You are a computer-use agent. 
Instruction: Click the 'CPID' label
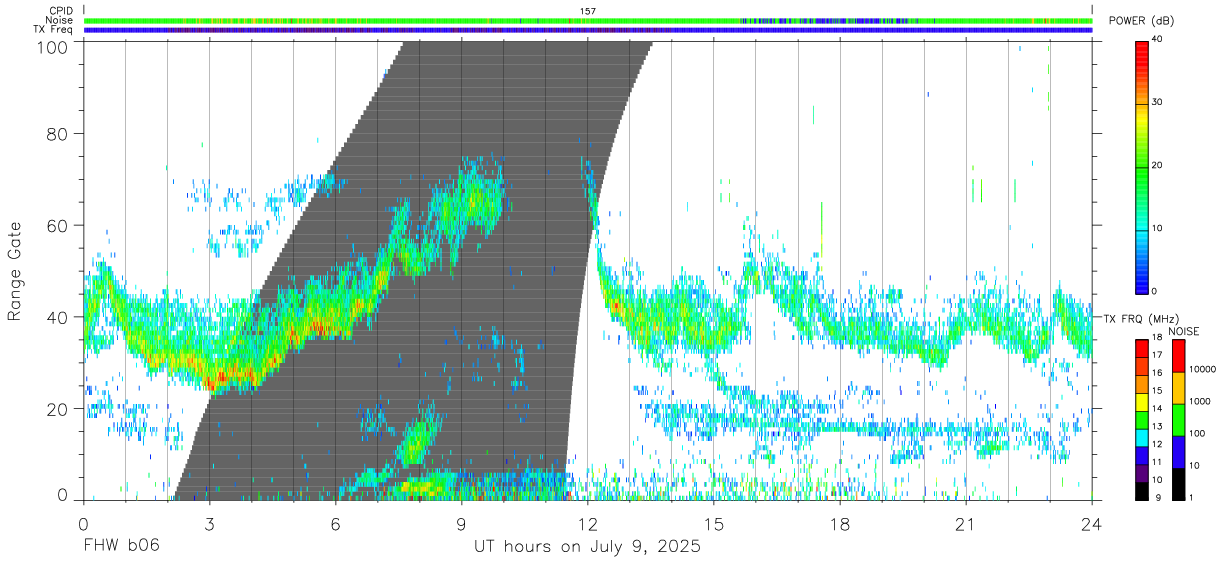(x=60, y=10)
